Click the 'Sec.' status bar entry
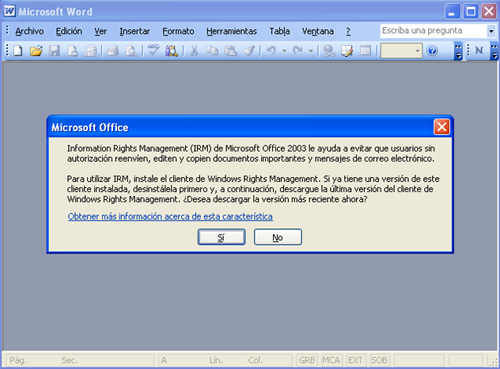Image resolution: width=500 pixels, height=369 pixels. (x=69, y=360)
